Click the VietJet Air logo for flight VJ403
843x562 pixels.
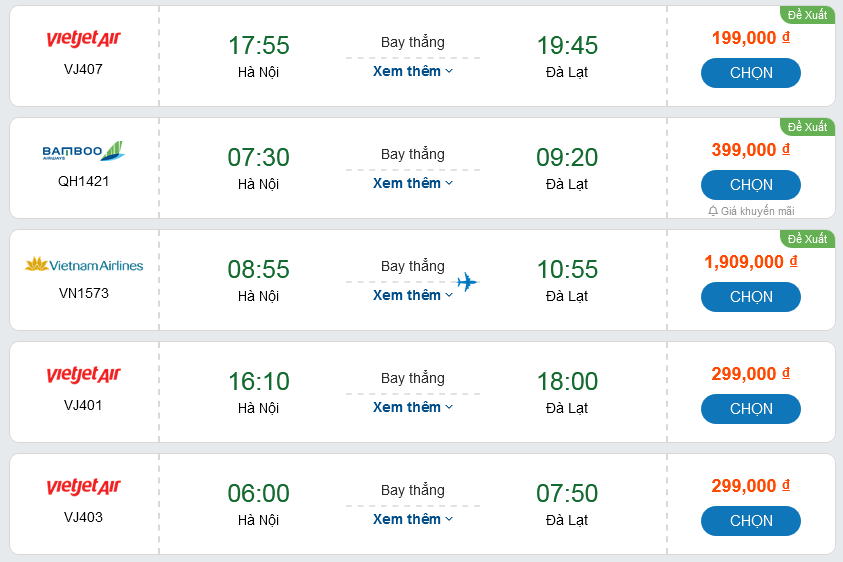(83, 487)
